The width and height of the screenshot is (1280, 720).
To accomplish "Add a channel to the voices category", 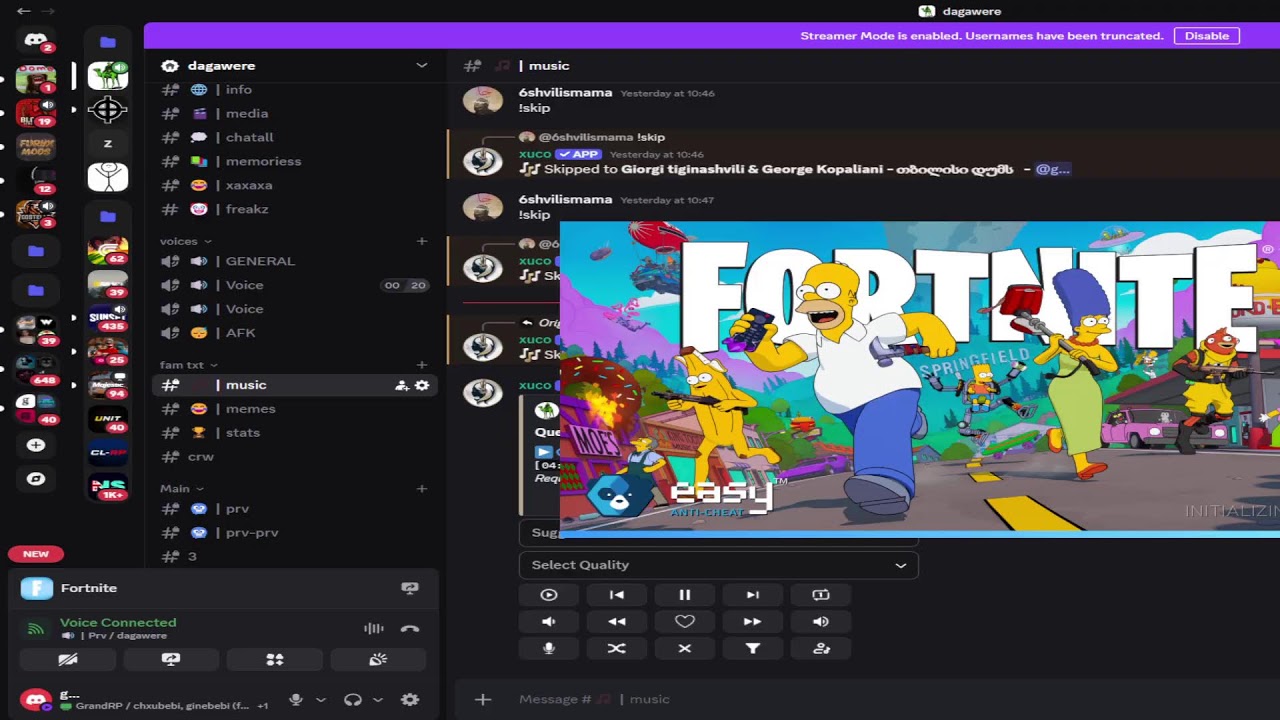I will click(422, 241).
